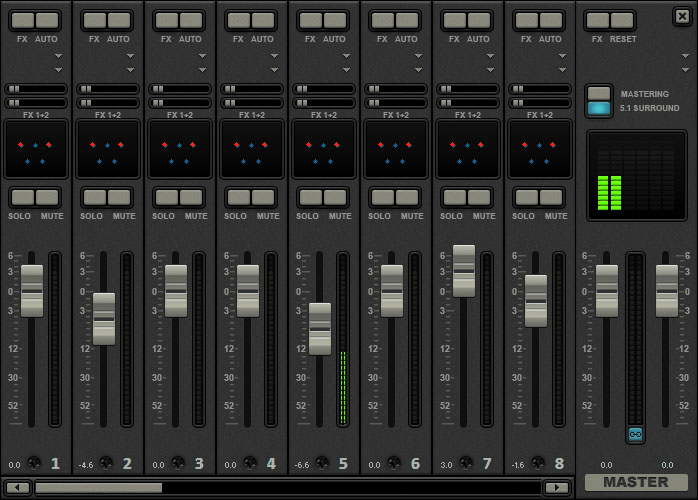Click the master FX button
698x500 pixels.
coord(597,20)
